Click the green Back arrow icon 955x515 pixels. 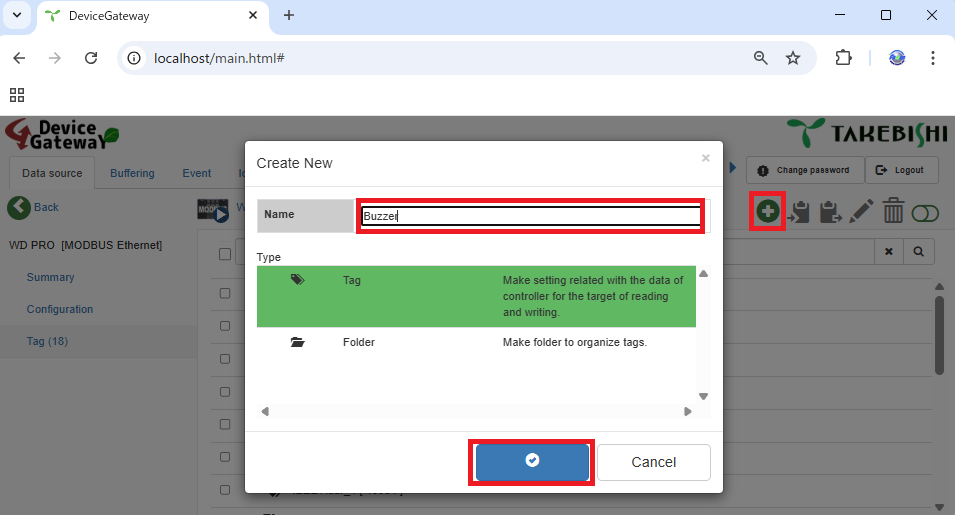pos(19,207)
